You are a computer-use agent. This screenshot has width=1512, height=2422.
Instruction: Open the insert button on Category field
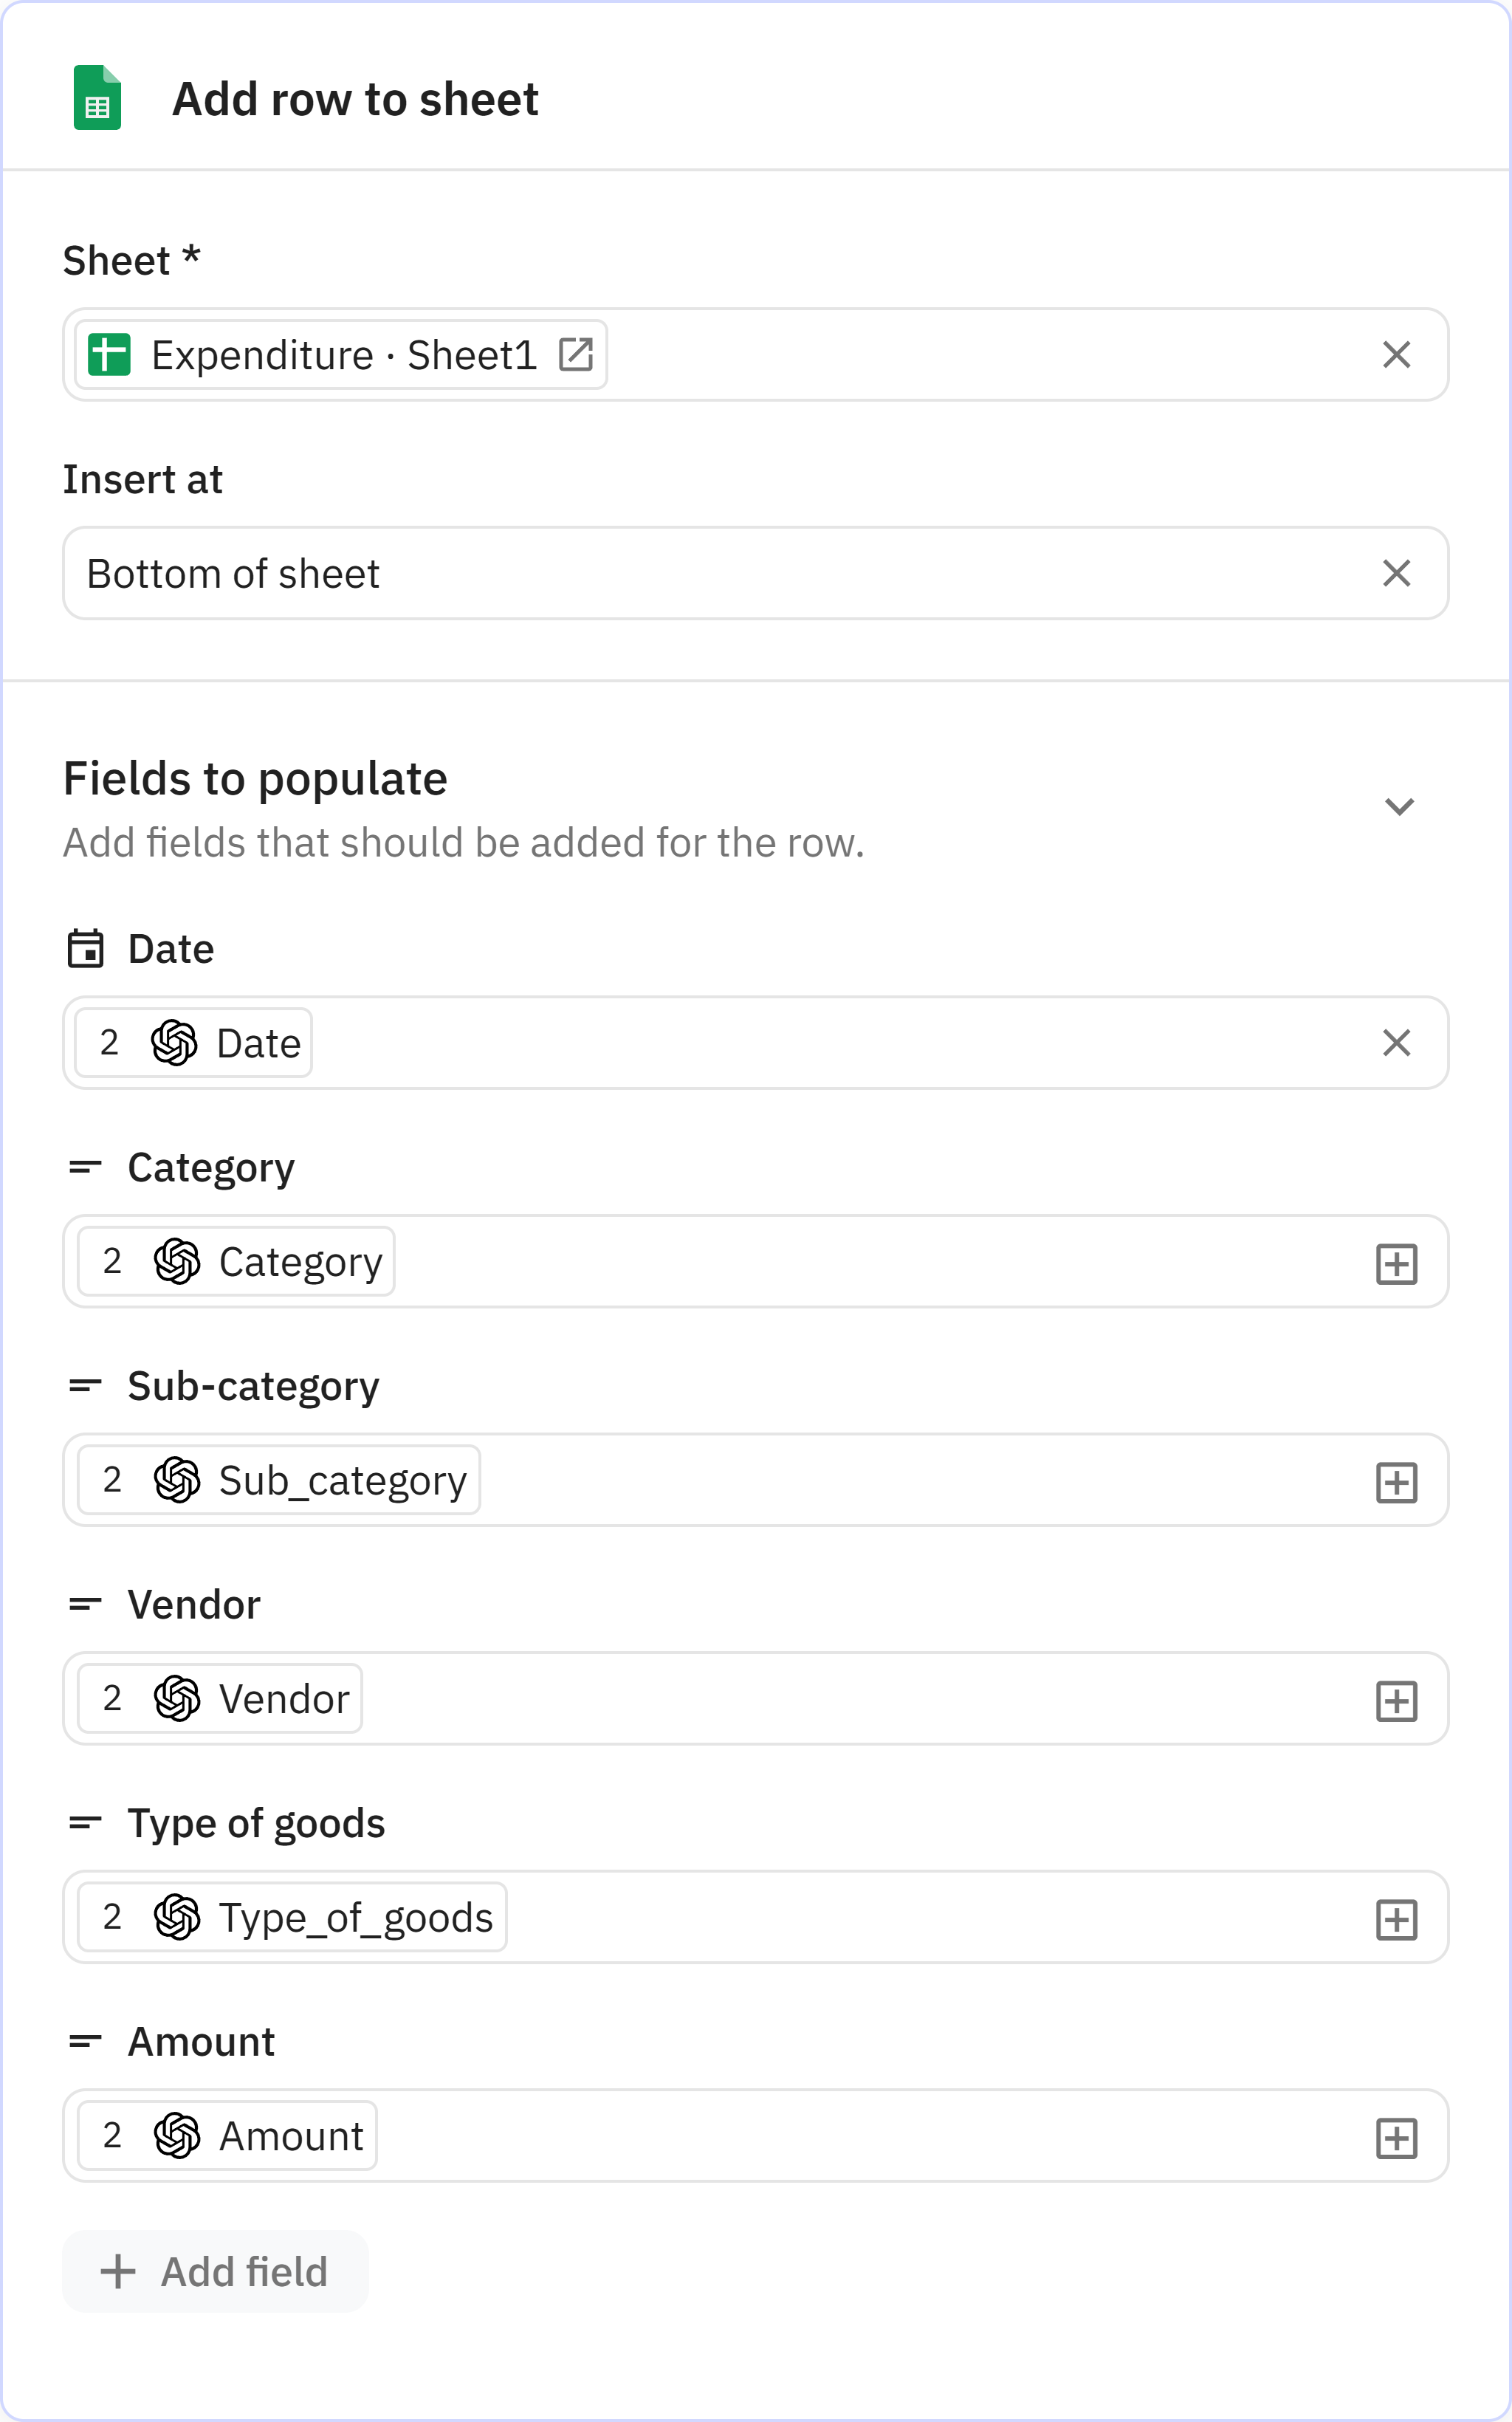[x=1396, y=1263]
